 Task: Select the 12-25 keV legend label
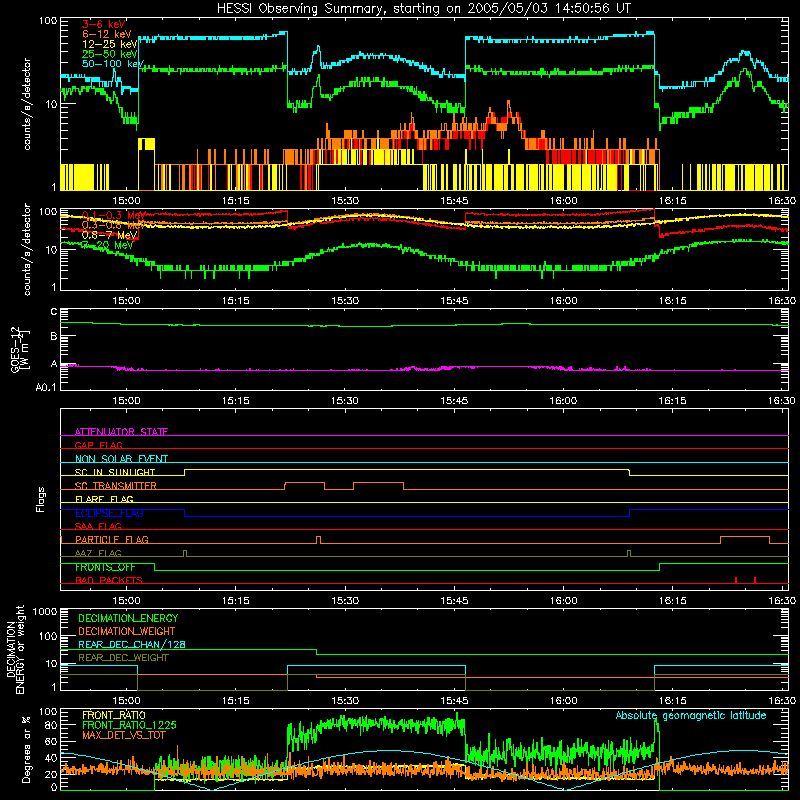pos(110,44)
